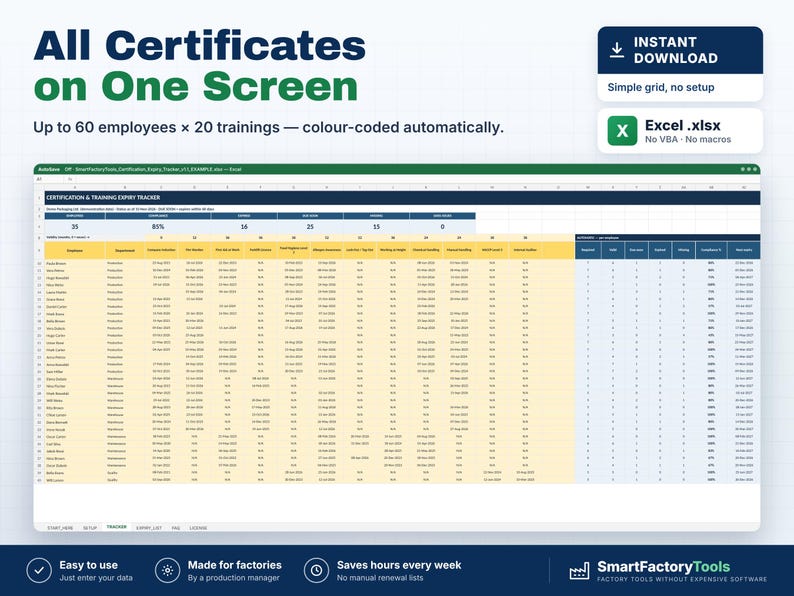This screenshot has height=596, width=794.
Task: Click the Expired column header in summary
Action: pos(660,250)
